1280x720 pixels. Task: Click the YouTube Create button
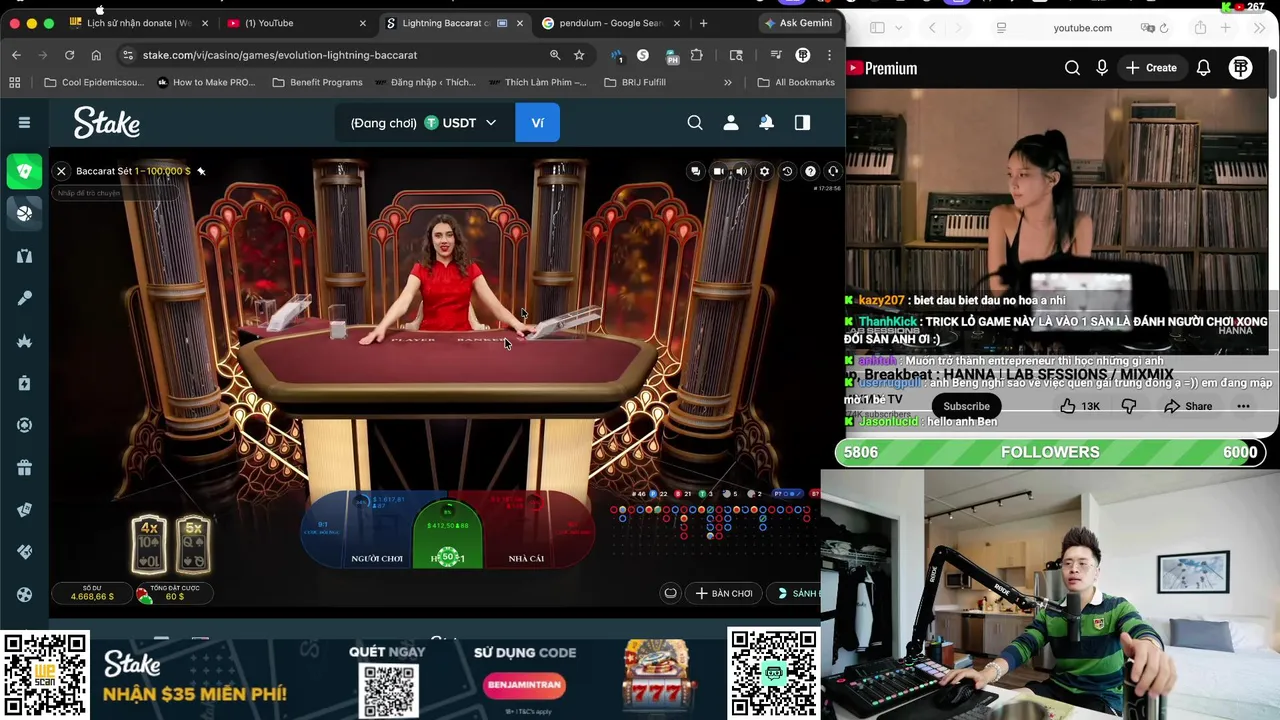point(1151,68)
